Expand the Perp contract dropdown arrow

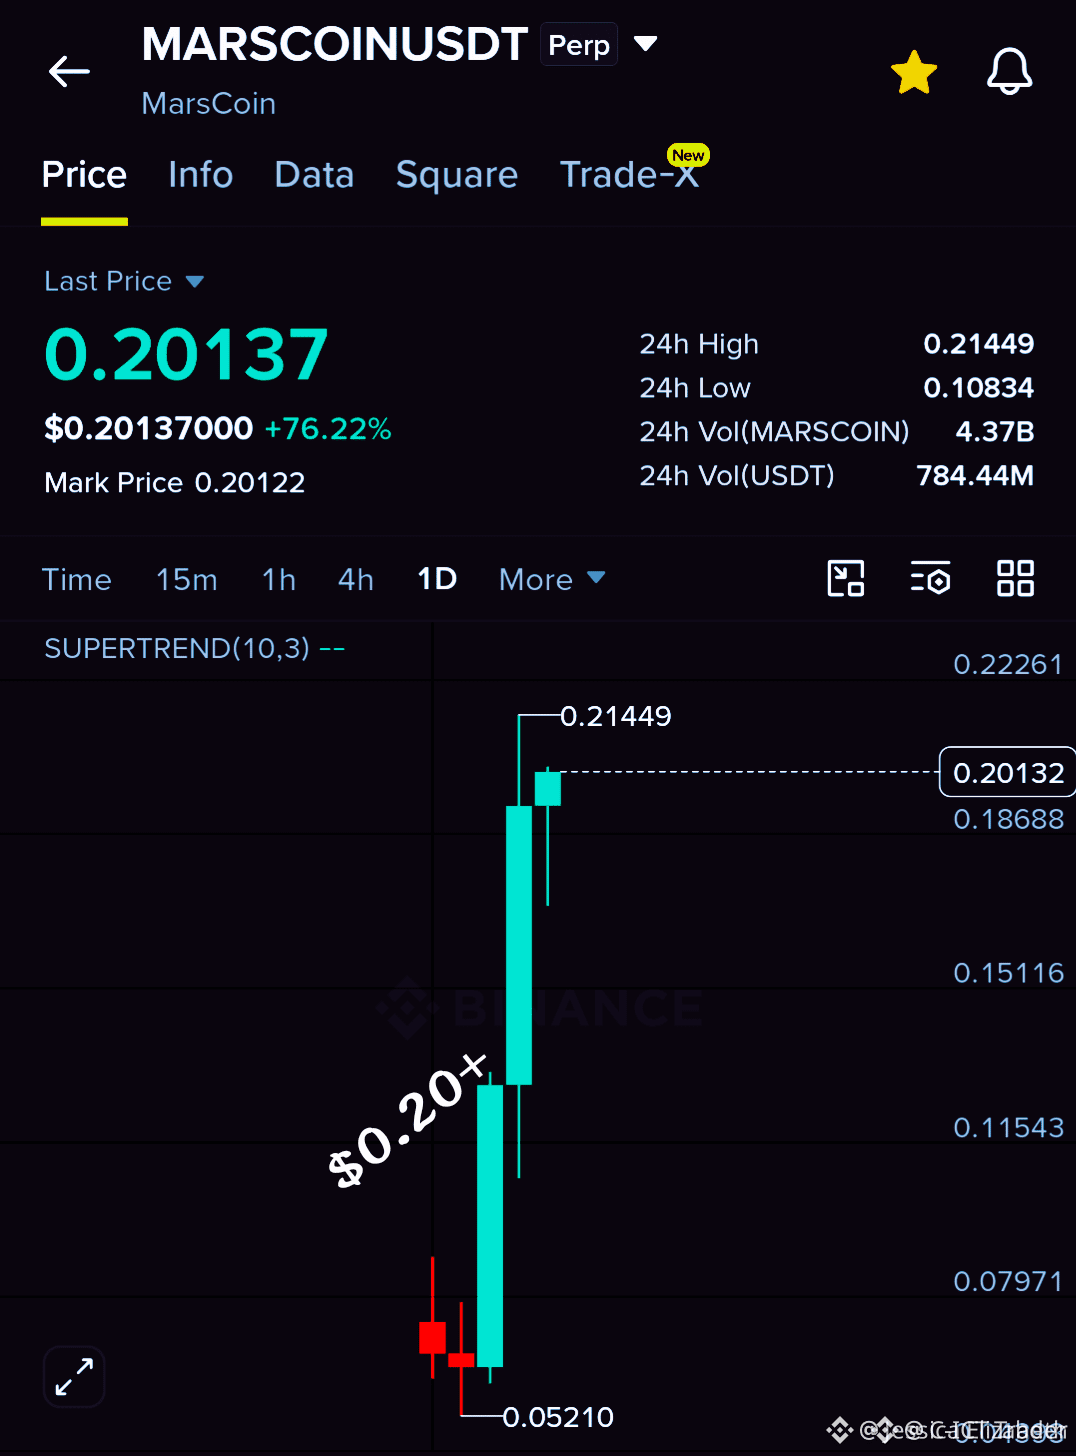point(646,44)
